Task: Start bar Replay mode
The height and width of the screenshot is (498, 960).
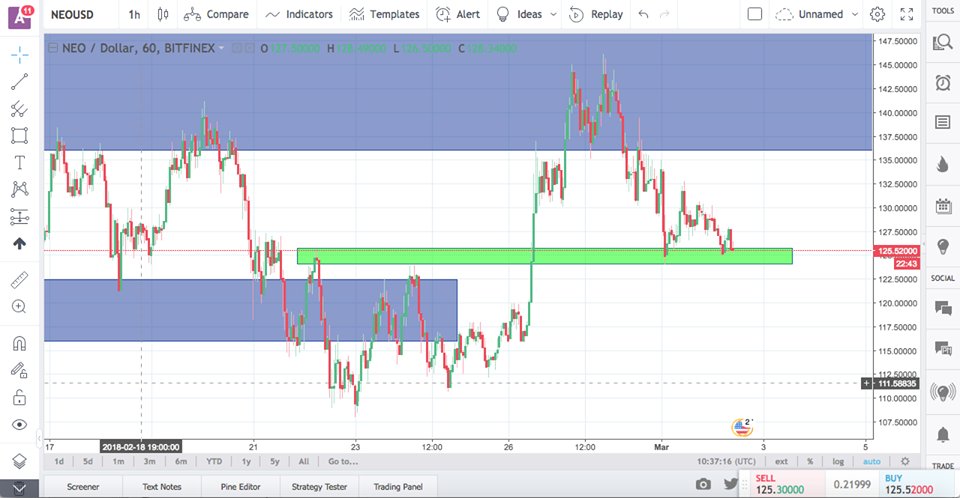Action: (596, 14)
